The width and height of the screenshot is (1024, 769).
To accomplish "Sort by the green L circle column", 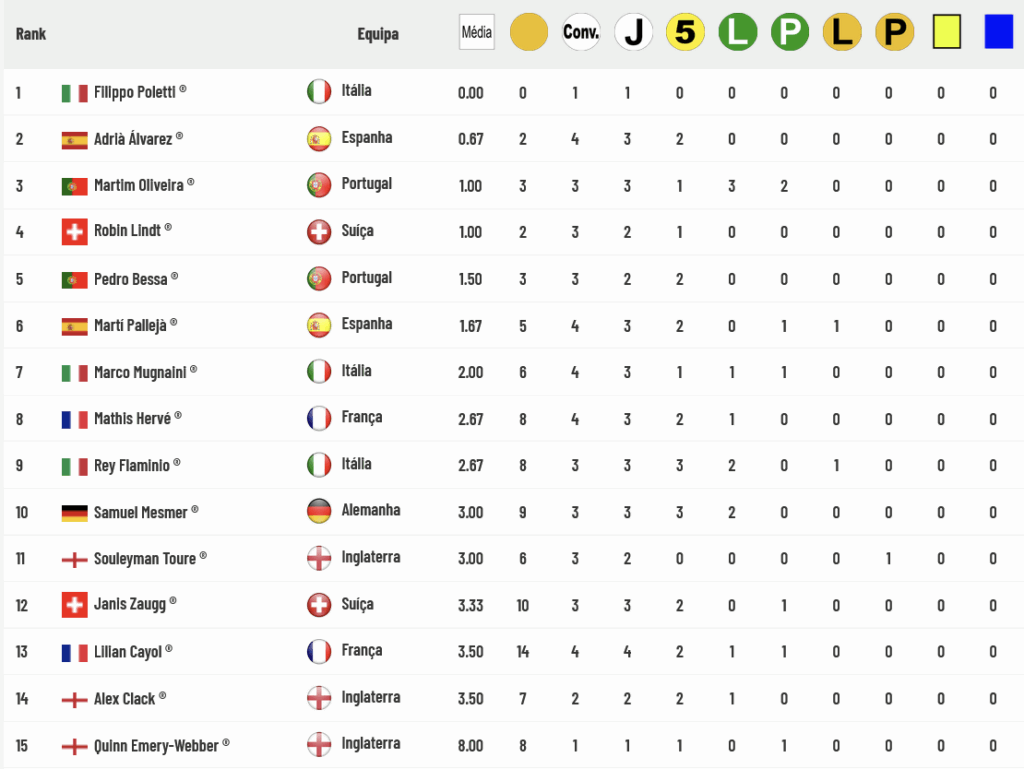I will (x=737, y=32).
